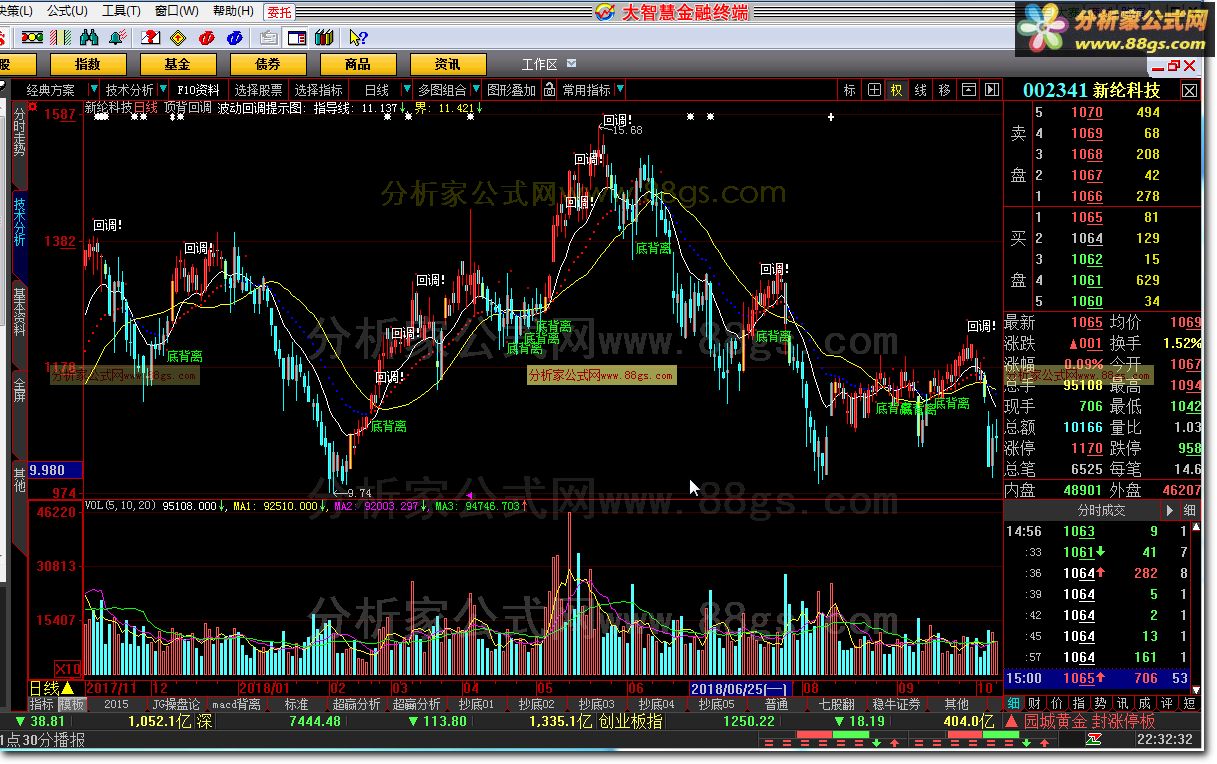This screenshot has height=764, width=1217.
Task: Click the blue circular toolbar icon
Action: pos(235,38)
